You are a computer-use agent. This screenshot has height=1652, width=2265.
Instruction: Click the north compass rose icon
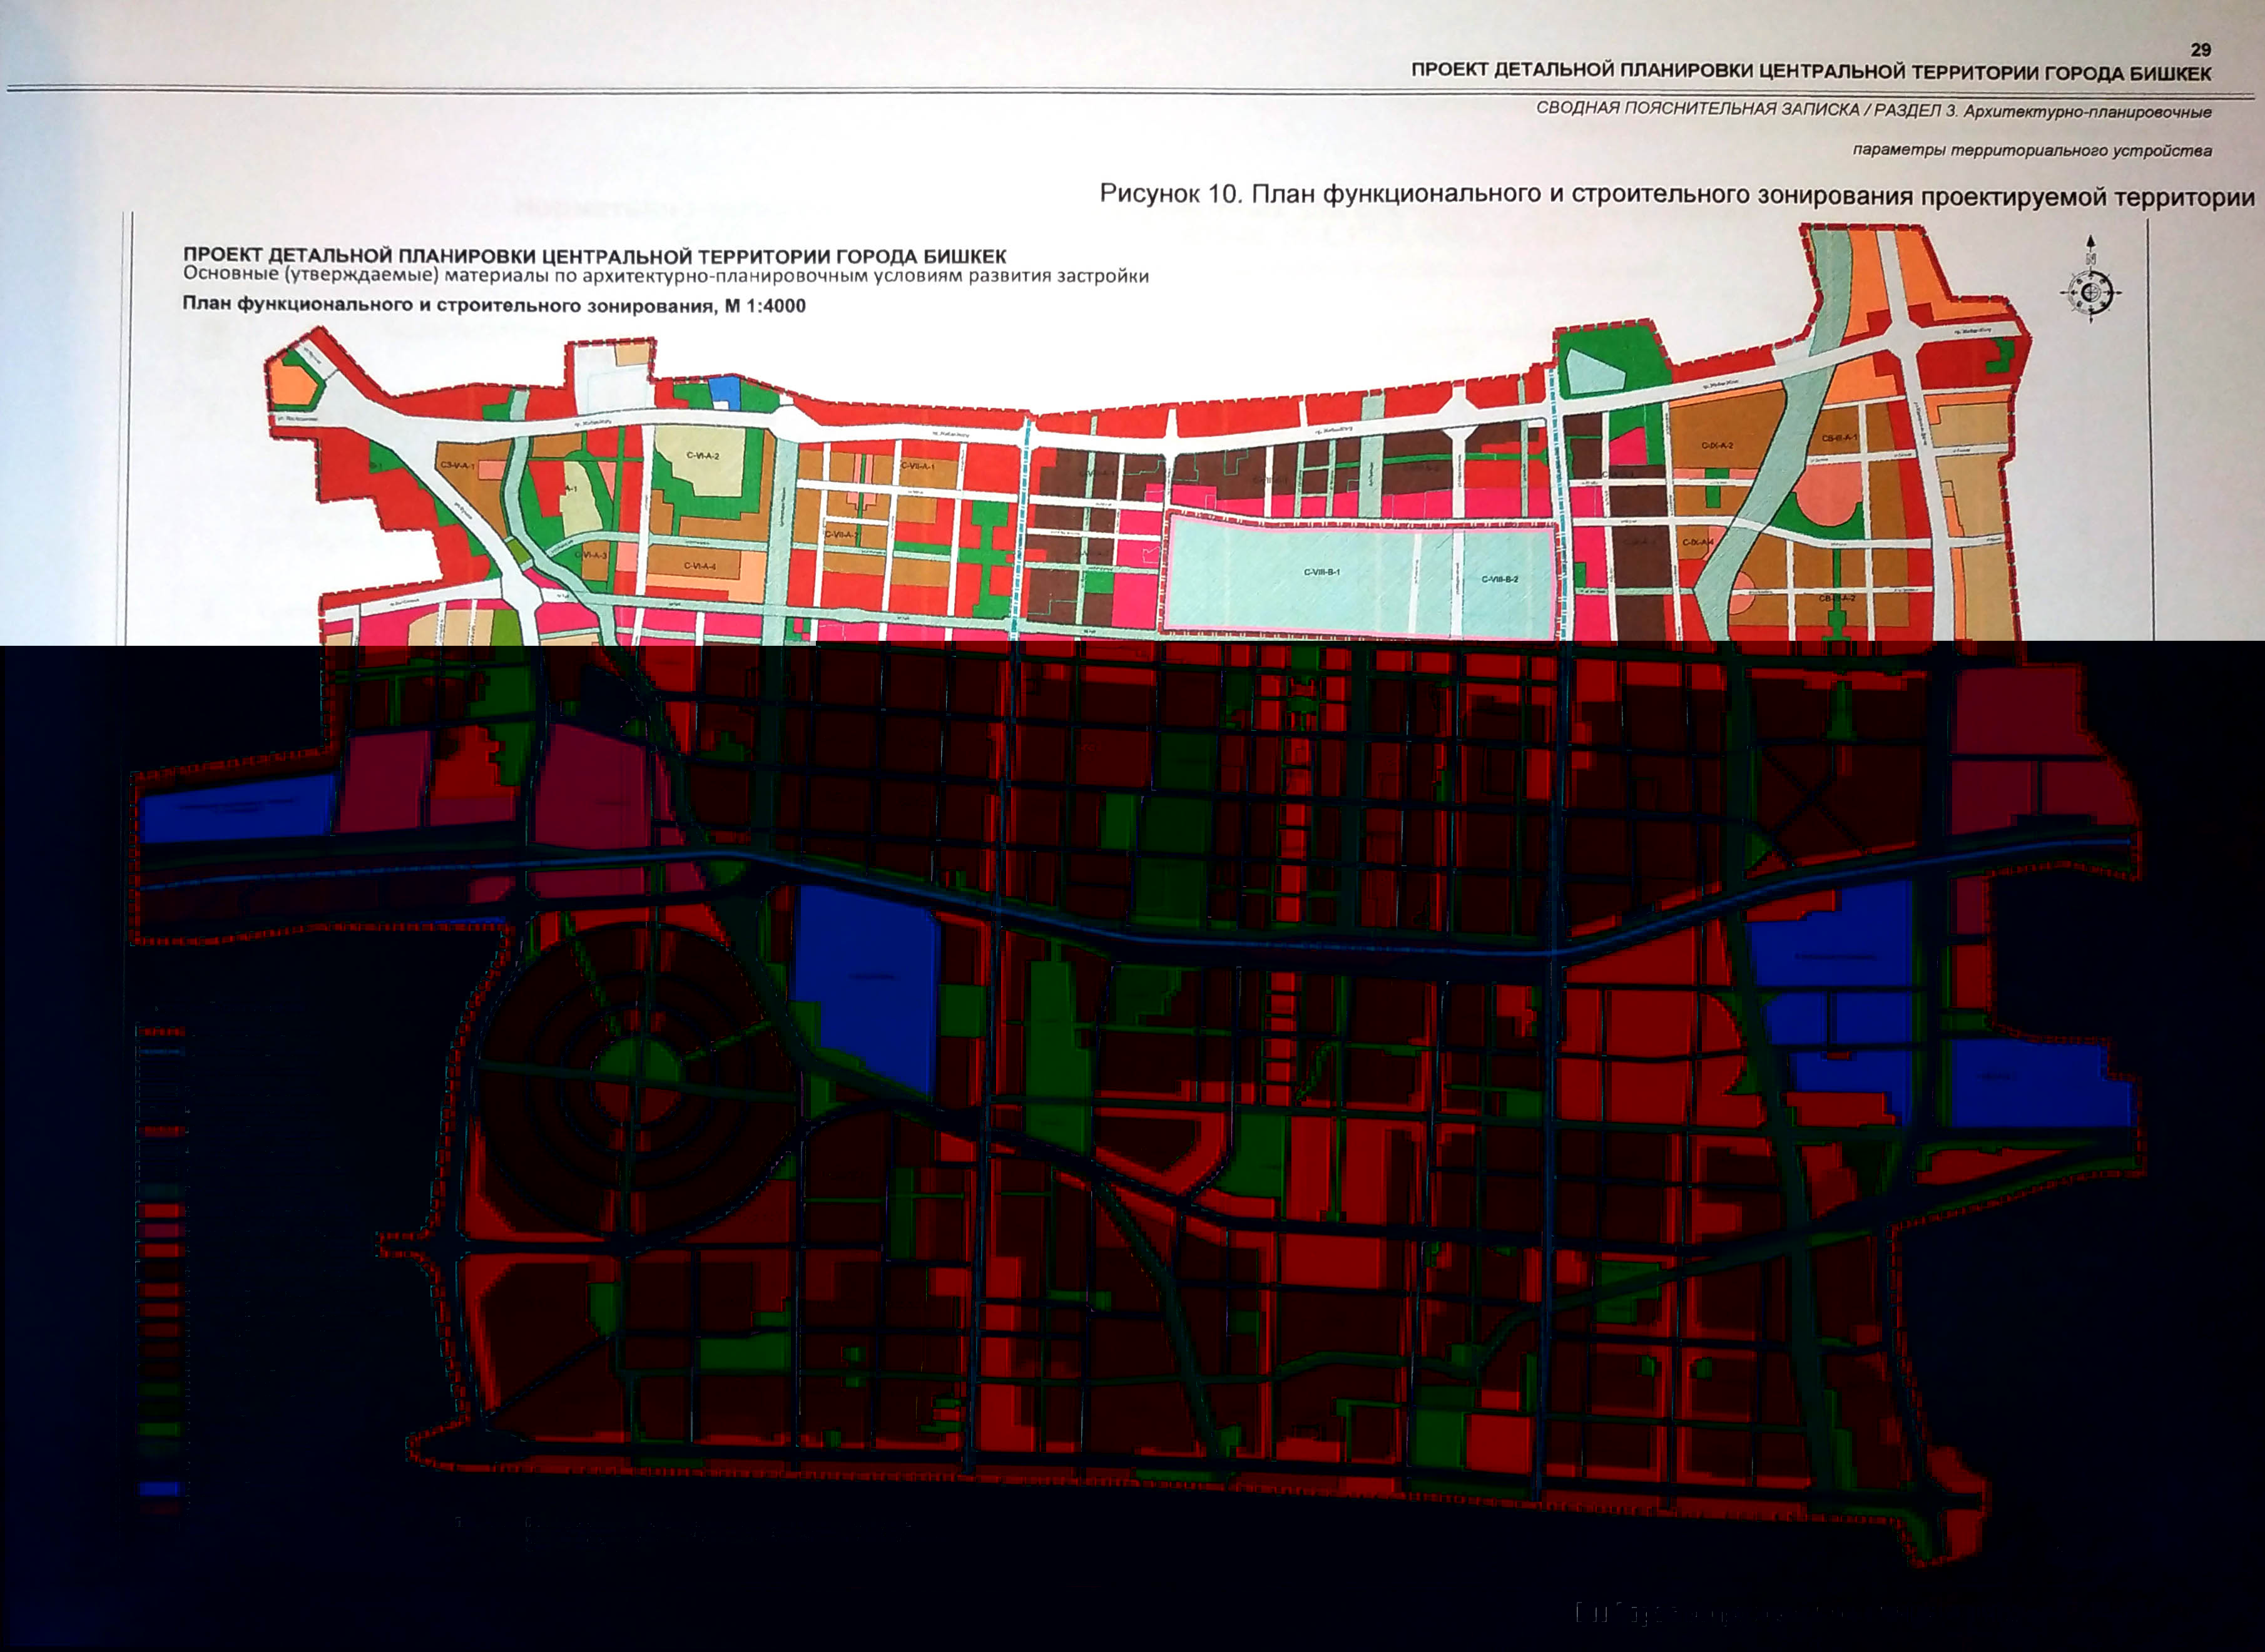click(2090, 293)
